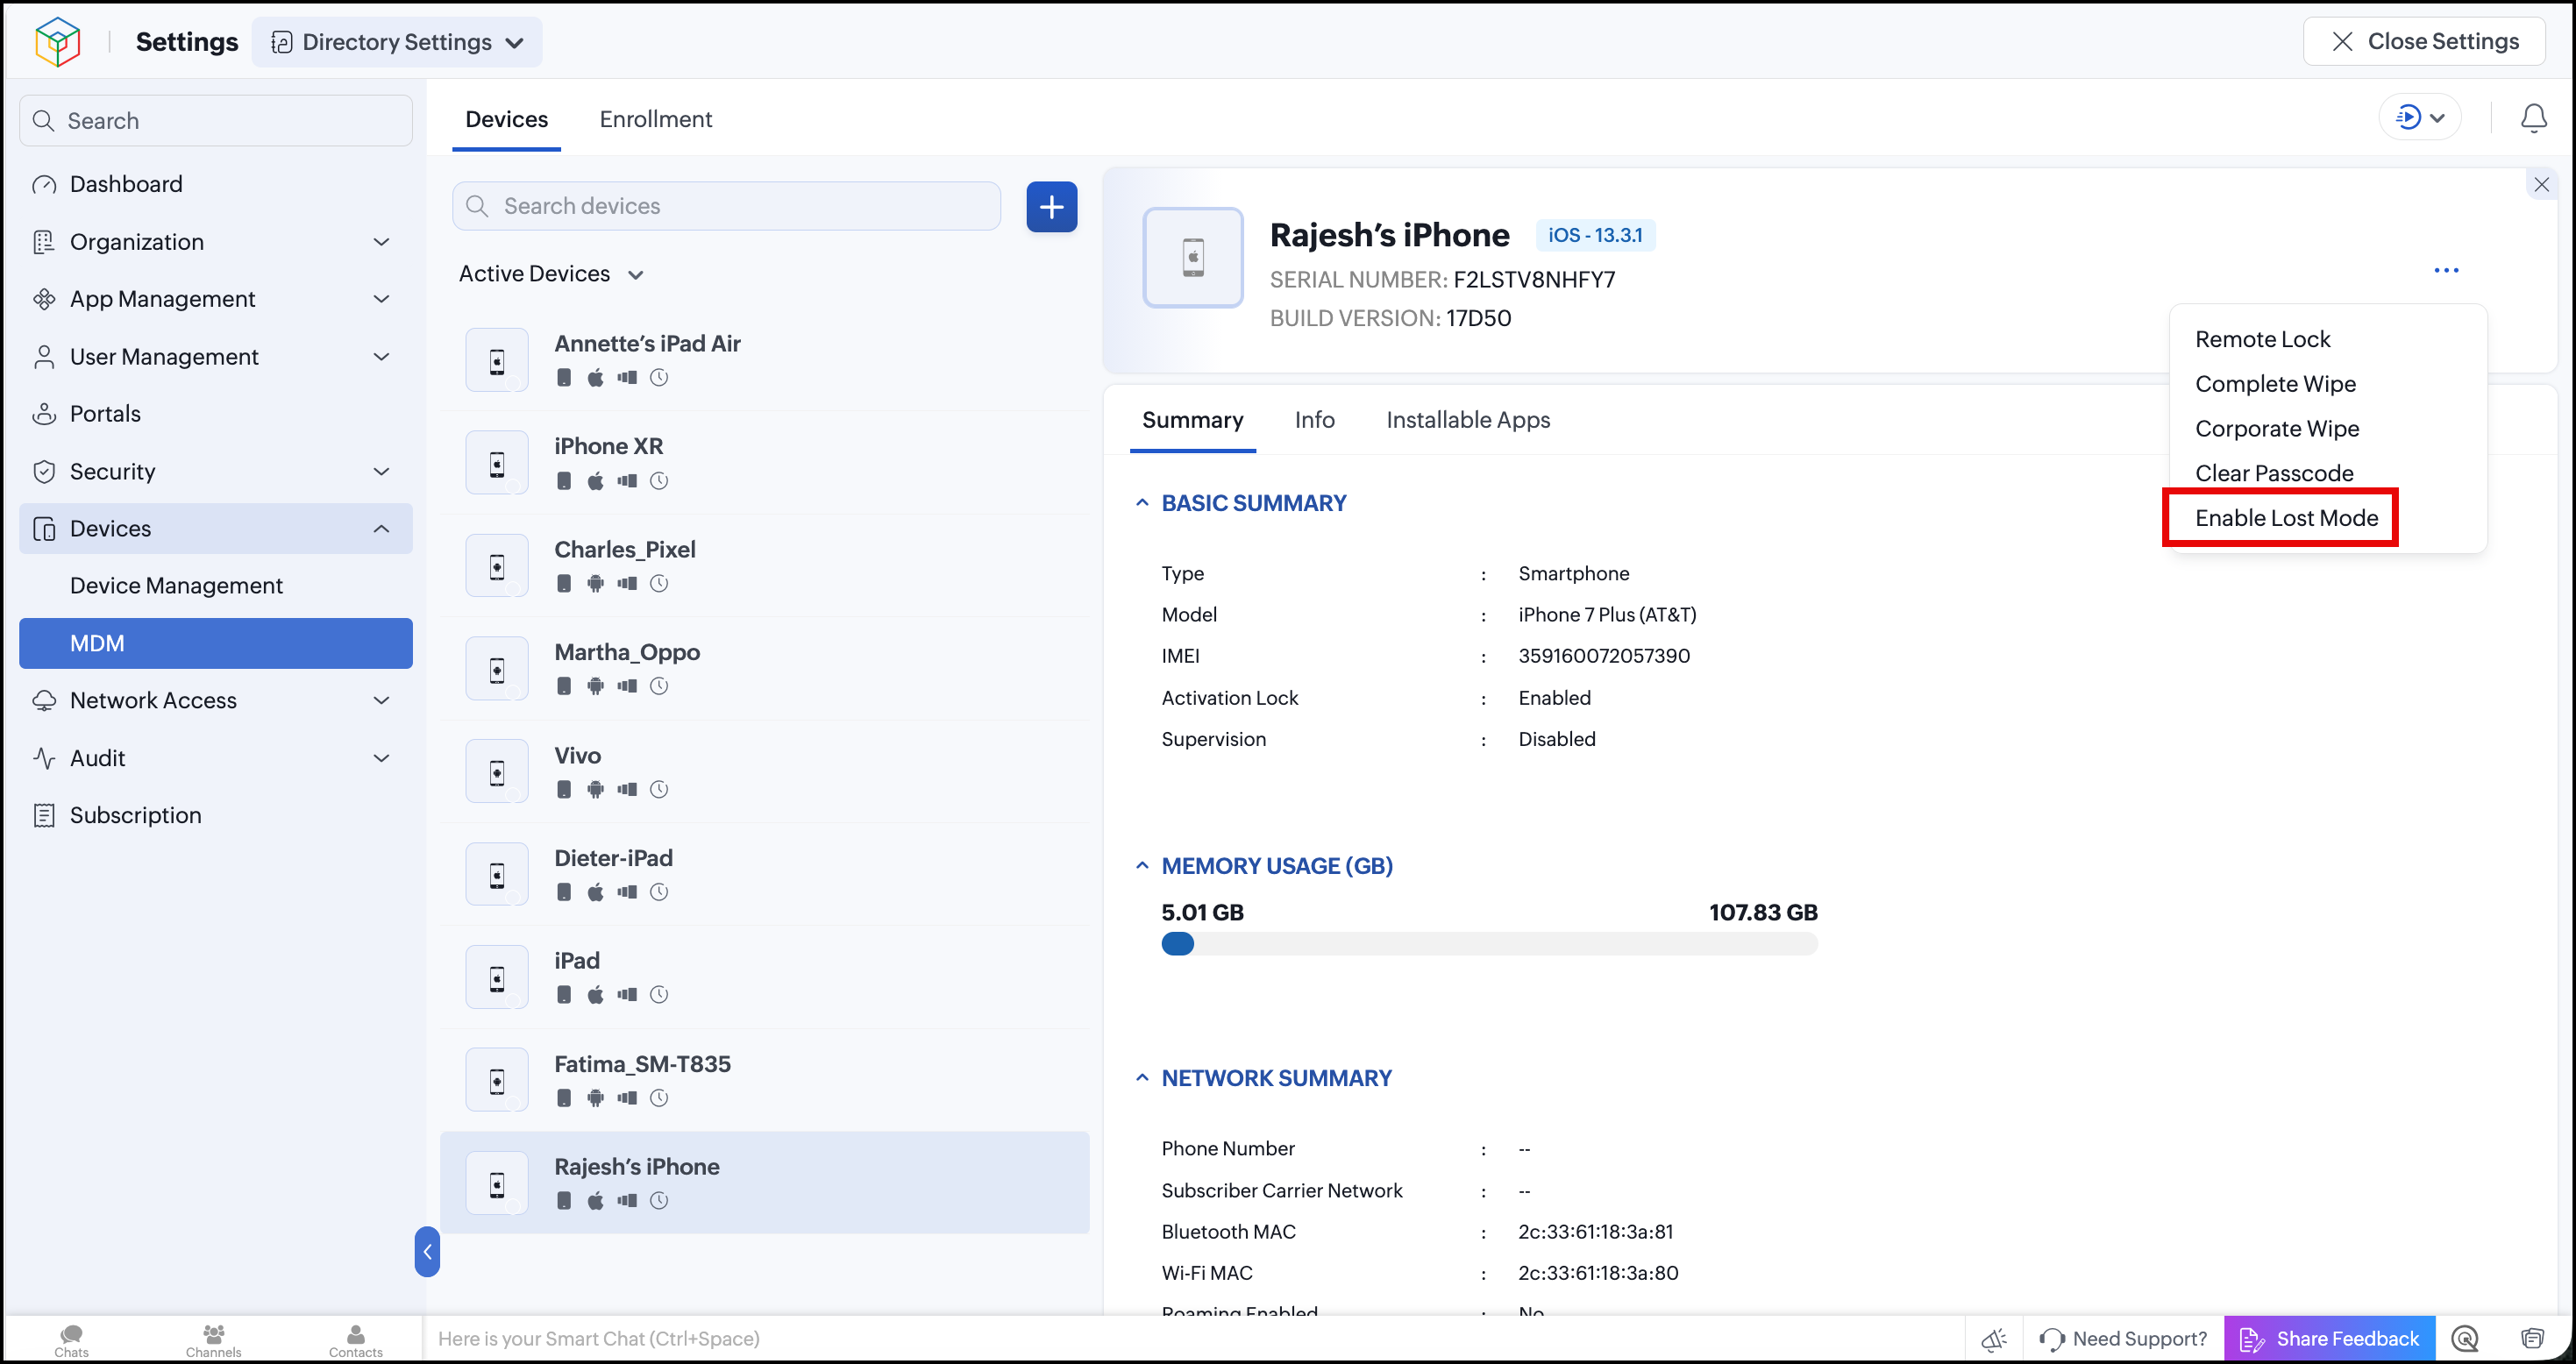
Task: Click the Share Feedback button
Action: pos(2329,1339)
